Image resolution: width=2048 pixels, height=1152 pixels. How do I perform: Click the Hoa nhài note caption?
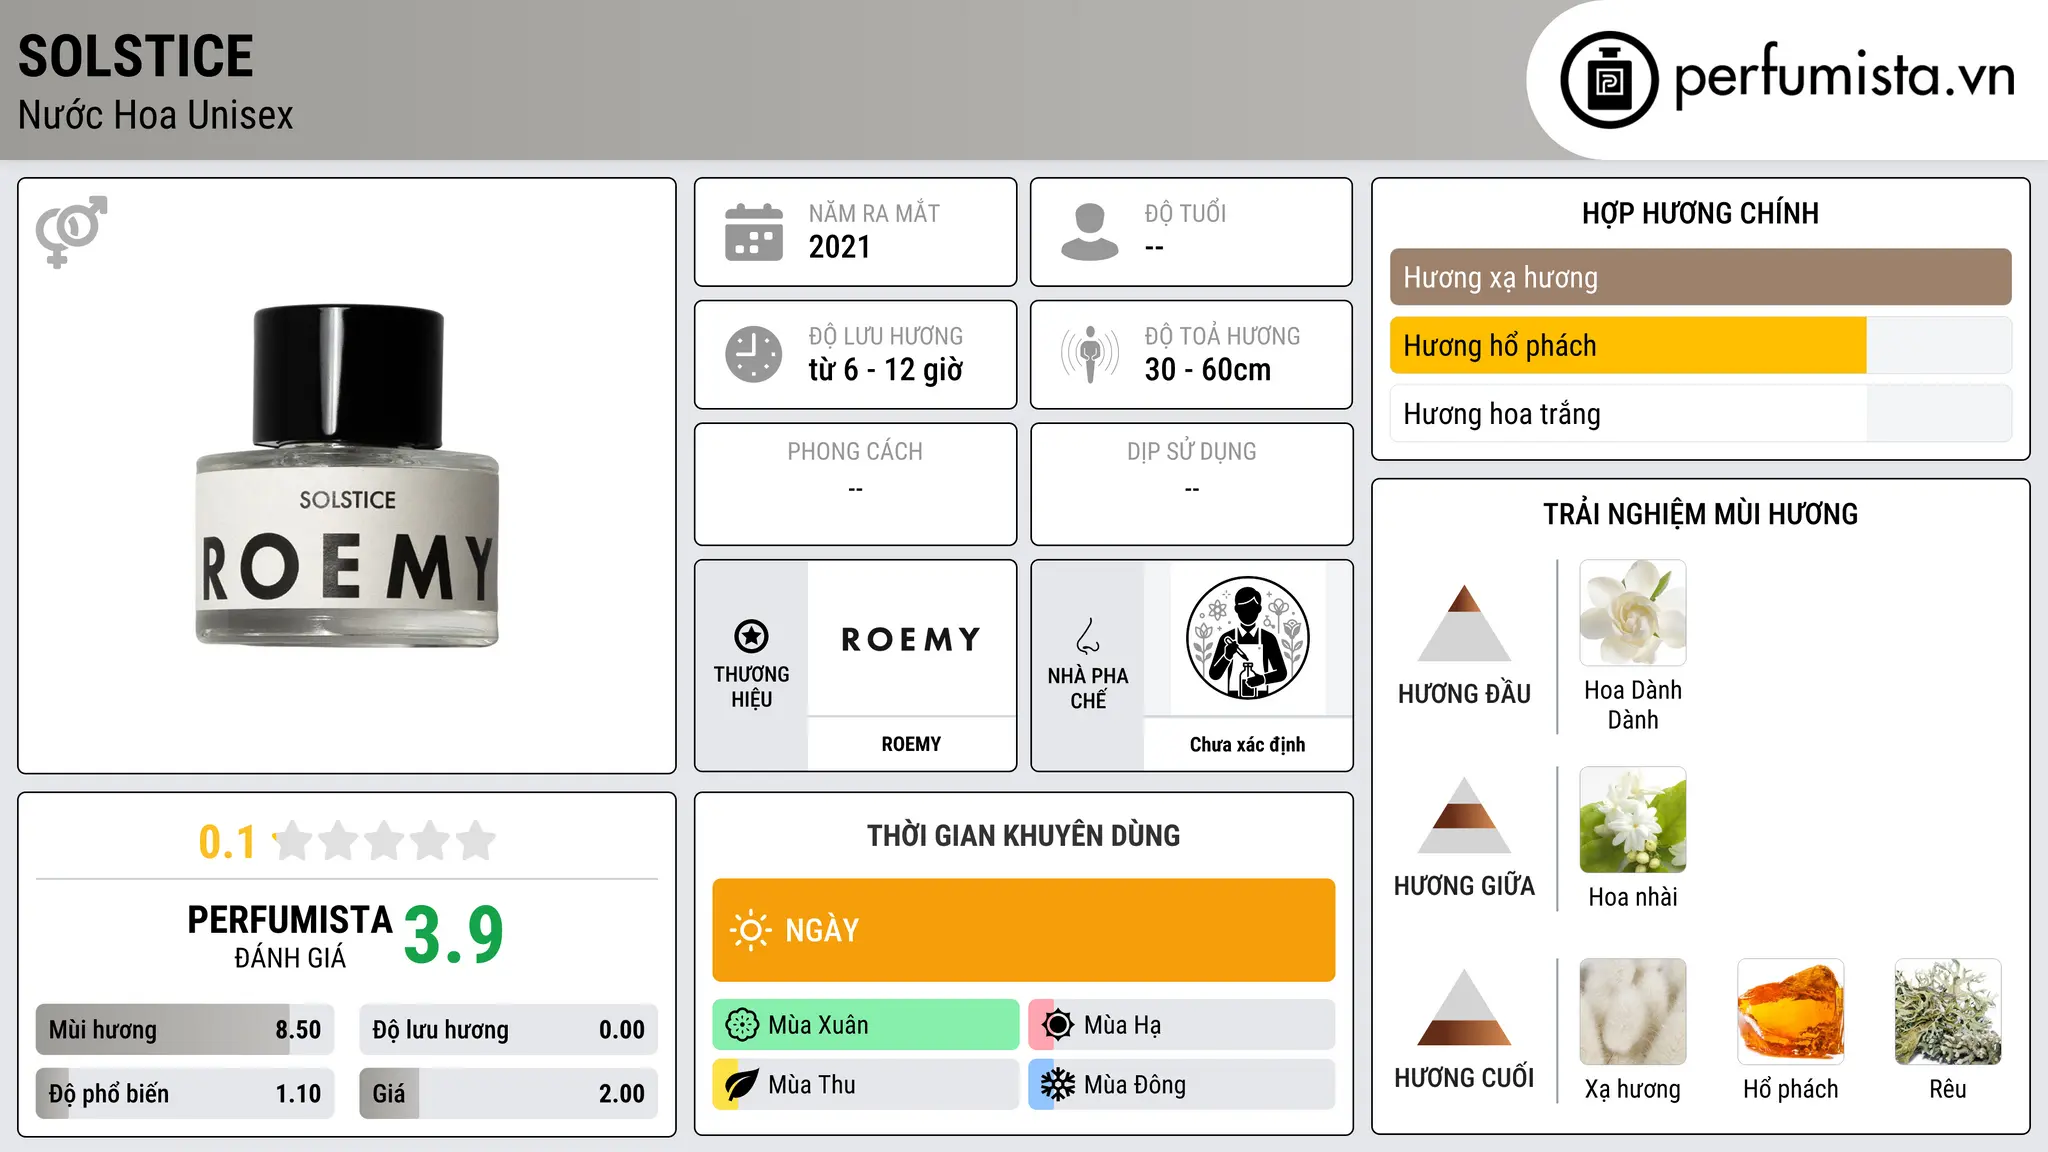[1632, 897]
